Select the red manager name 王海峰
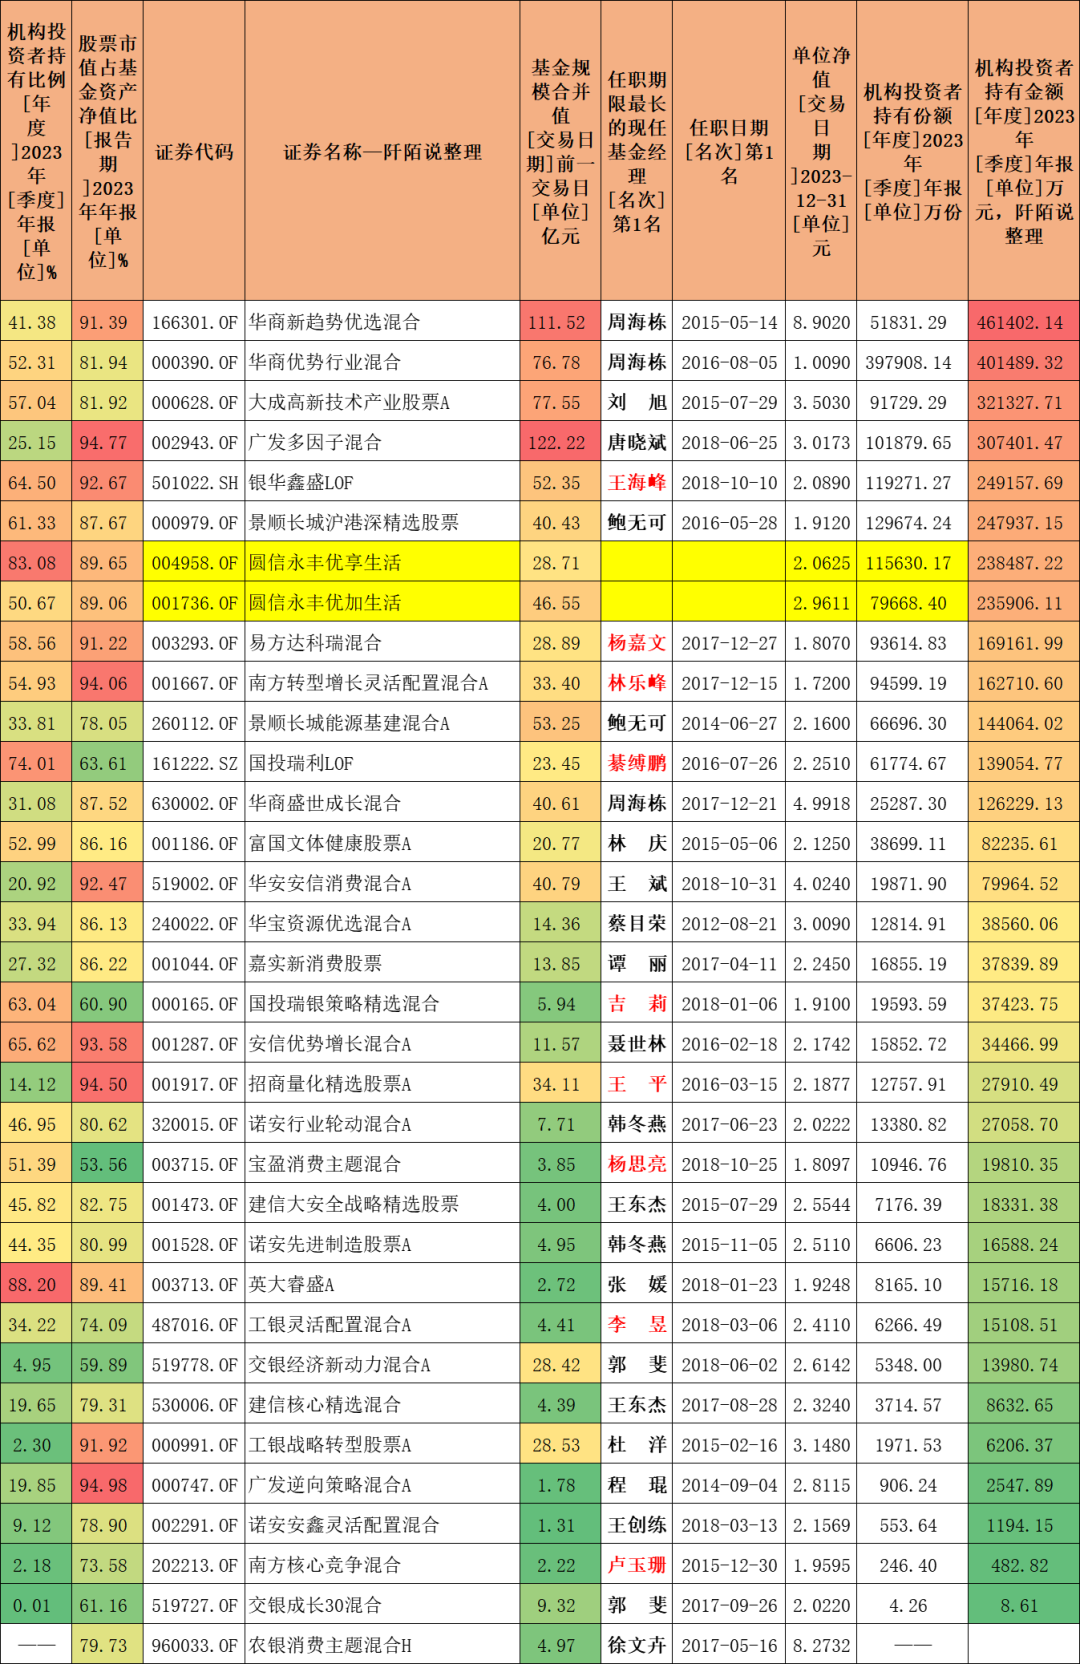This screenshot has width=1080, height=1664. click(x=637, y=482)
